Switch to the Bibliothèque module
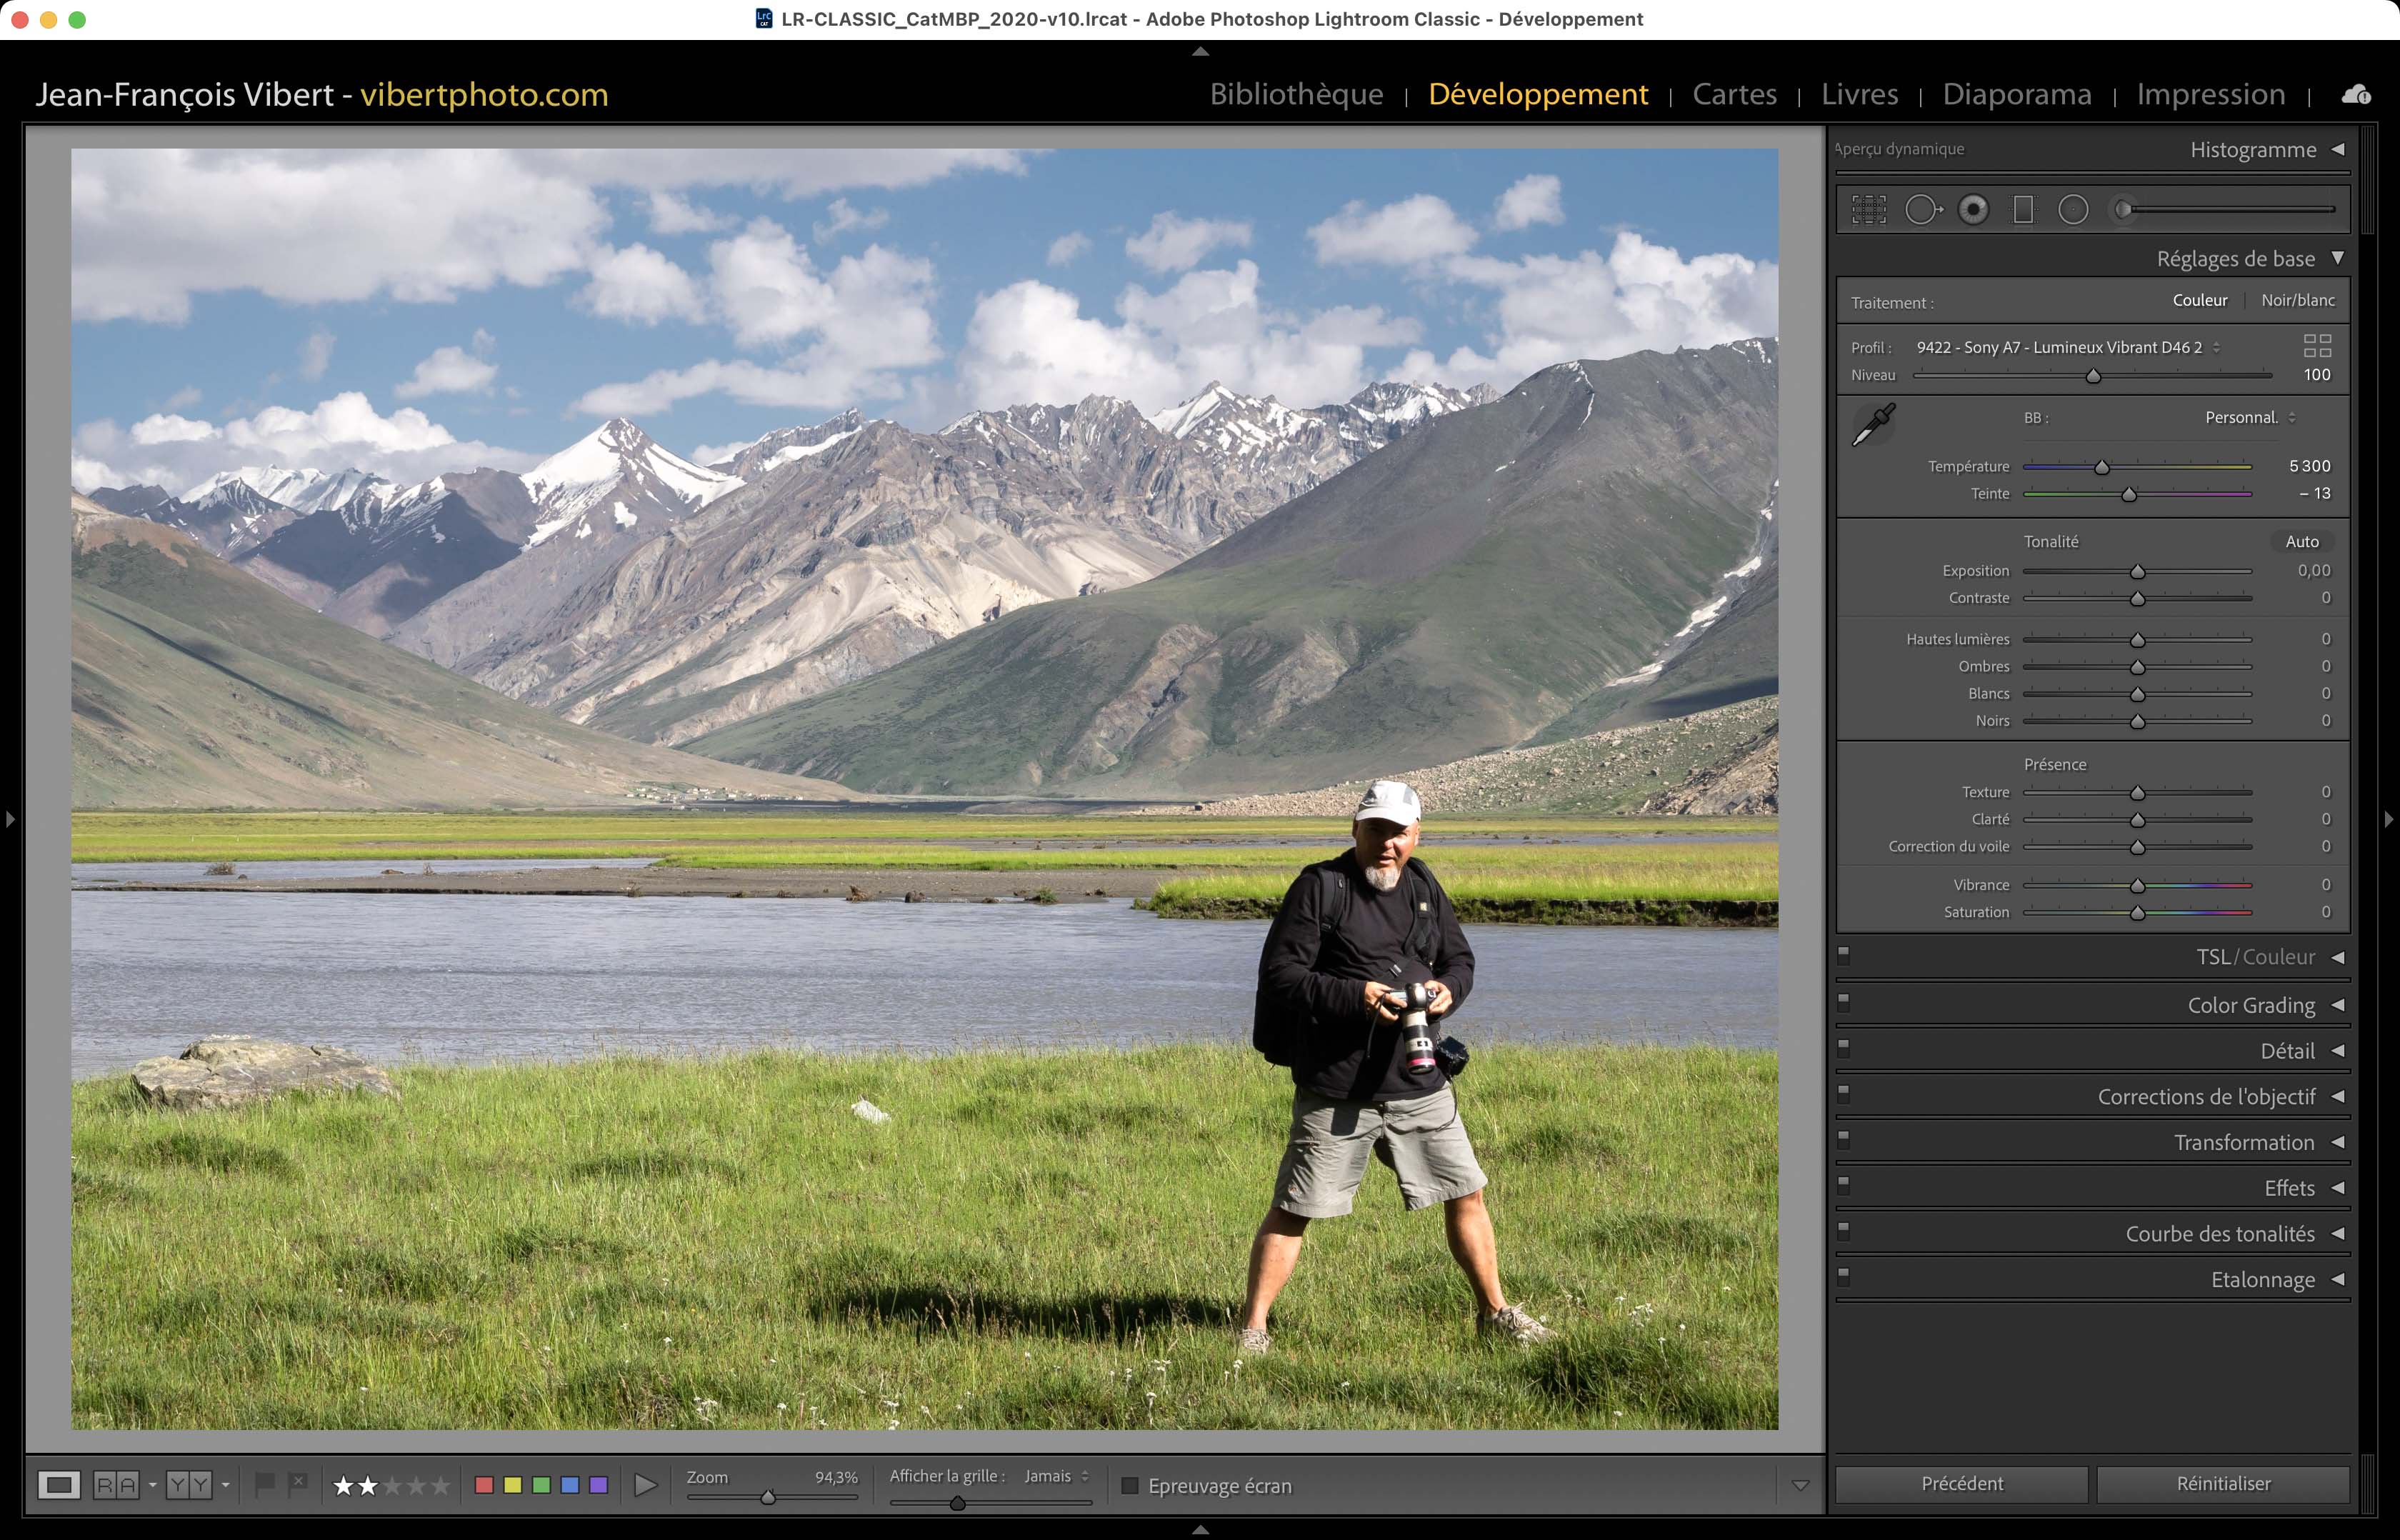2400x1540 pixels. pyautogui.click(x=1296, y=94)
